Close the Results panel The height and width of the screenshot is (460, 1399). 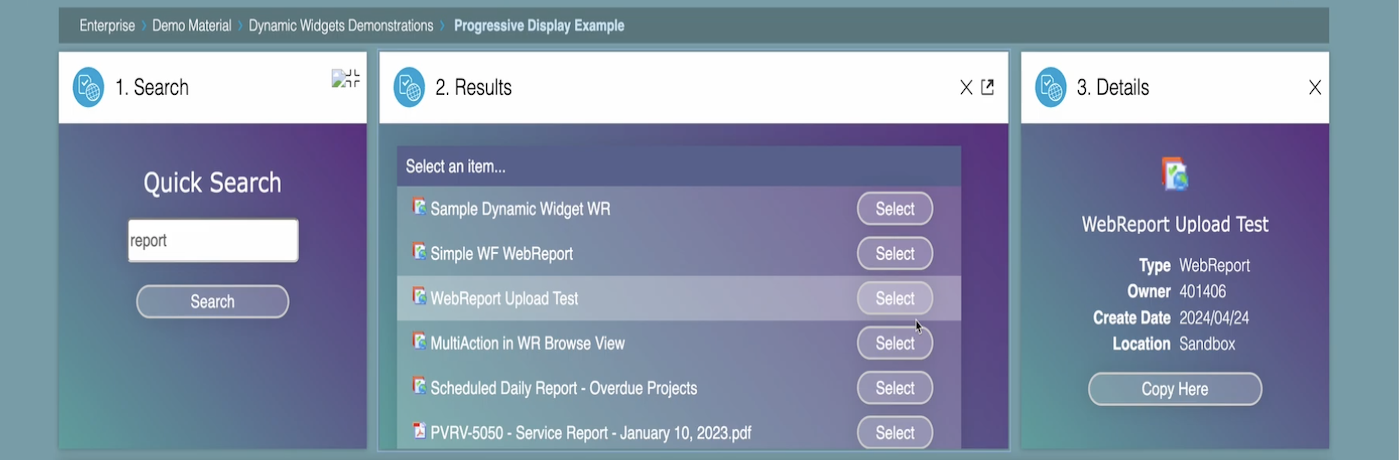(966, 87)
